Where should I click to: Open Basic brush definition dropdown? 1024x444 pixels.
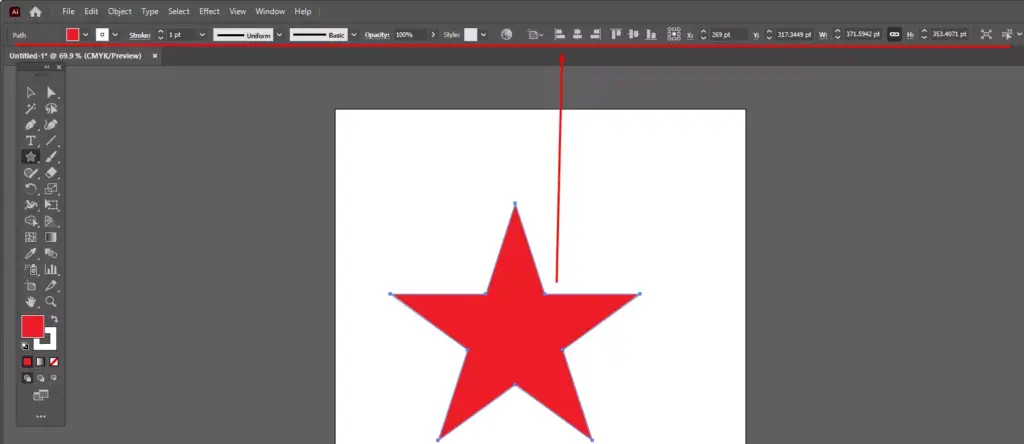(355, 35)
